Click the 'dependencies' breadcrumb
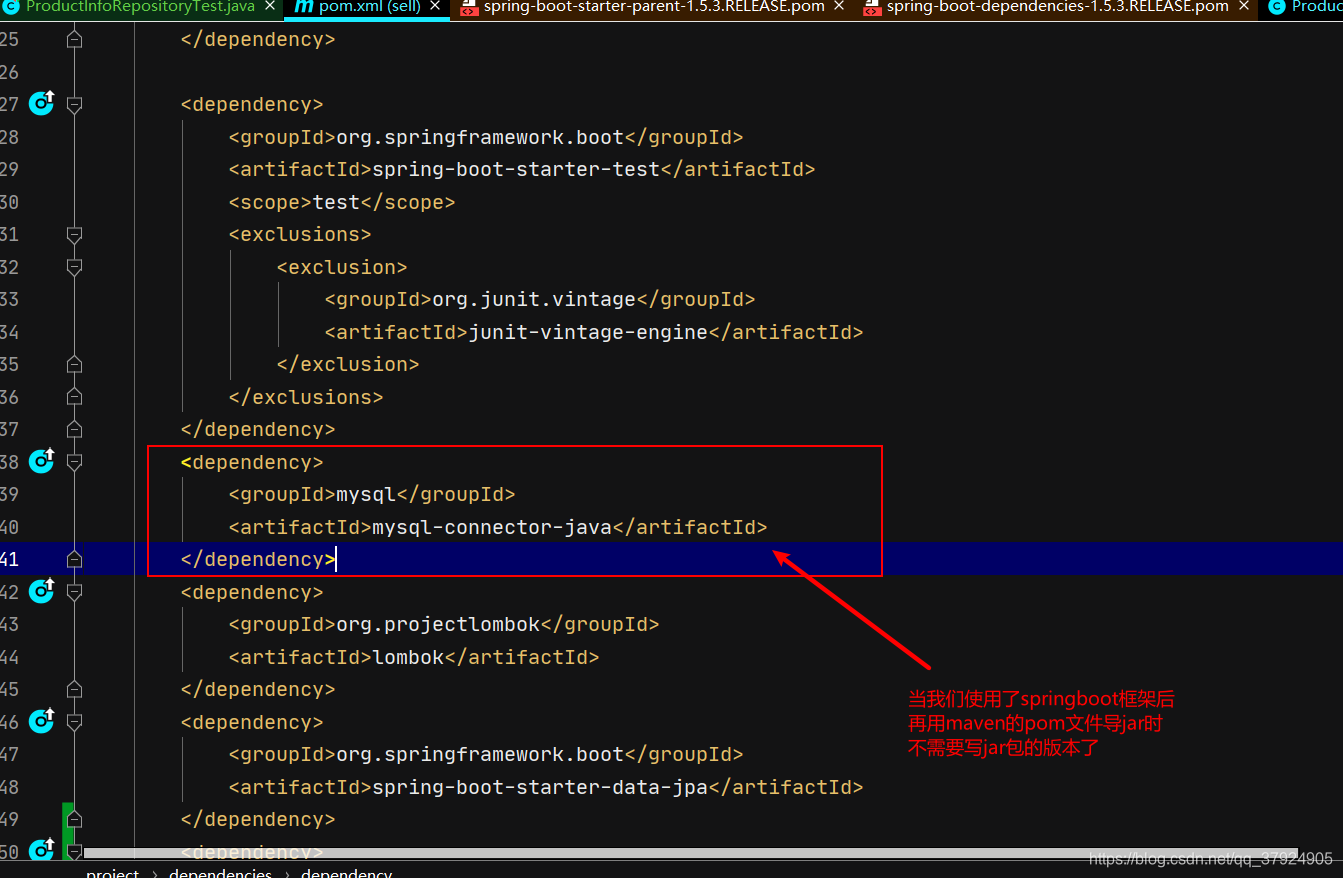The image size is (1343, 878). 220,873
